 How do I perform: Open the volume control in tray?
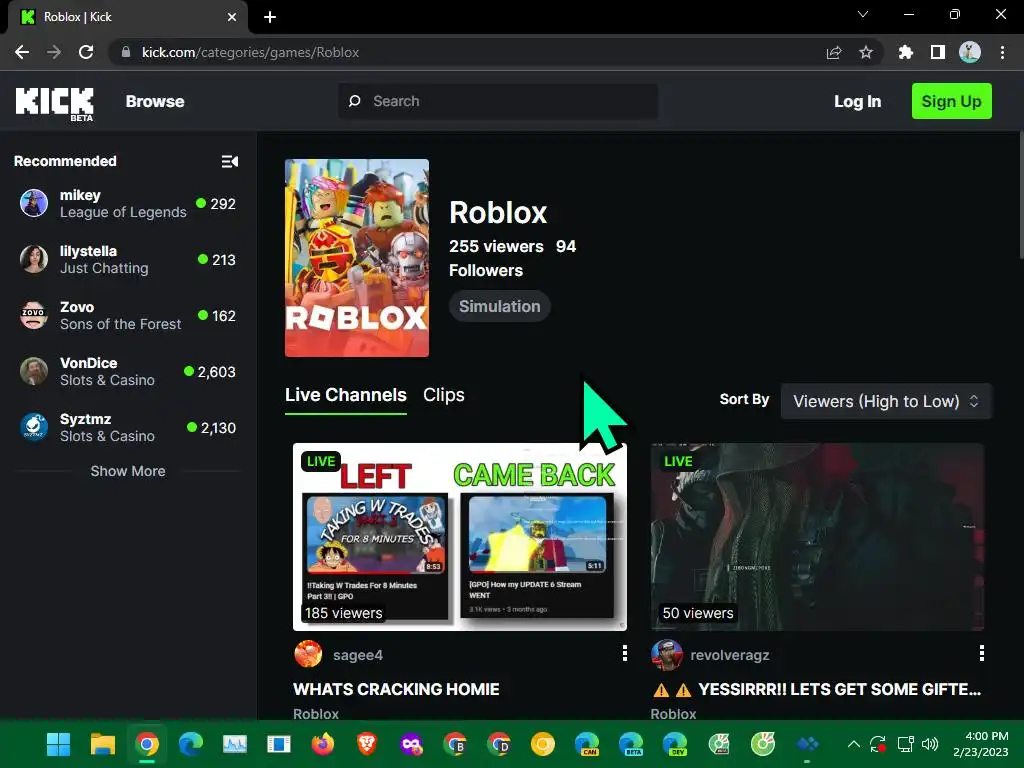click(x=930, y=744)
